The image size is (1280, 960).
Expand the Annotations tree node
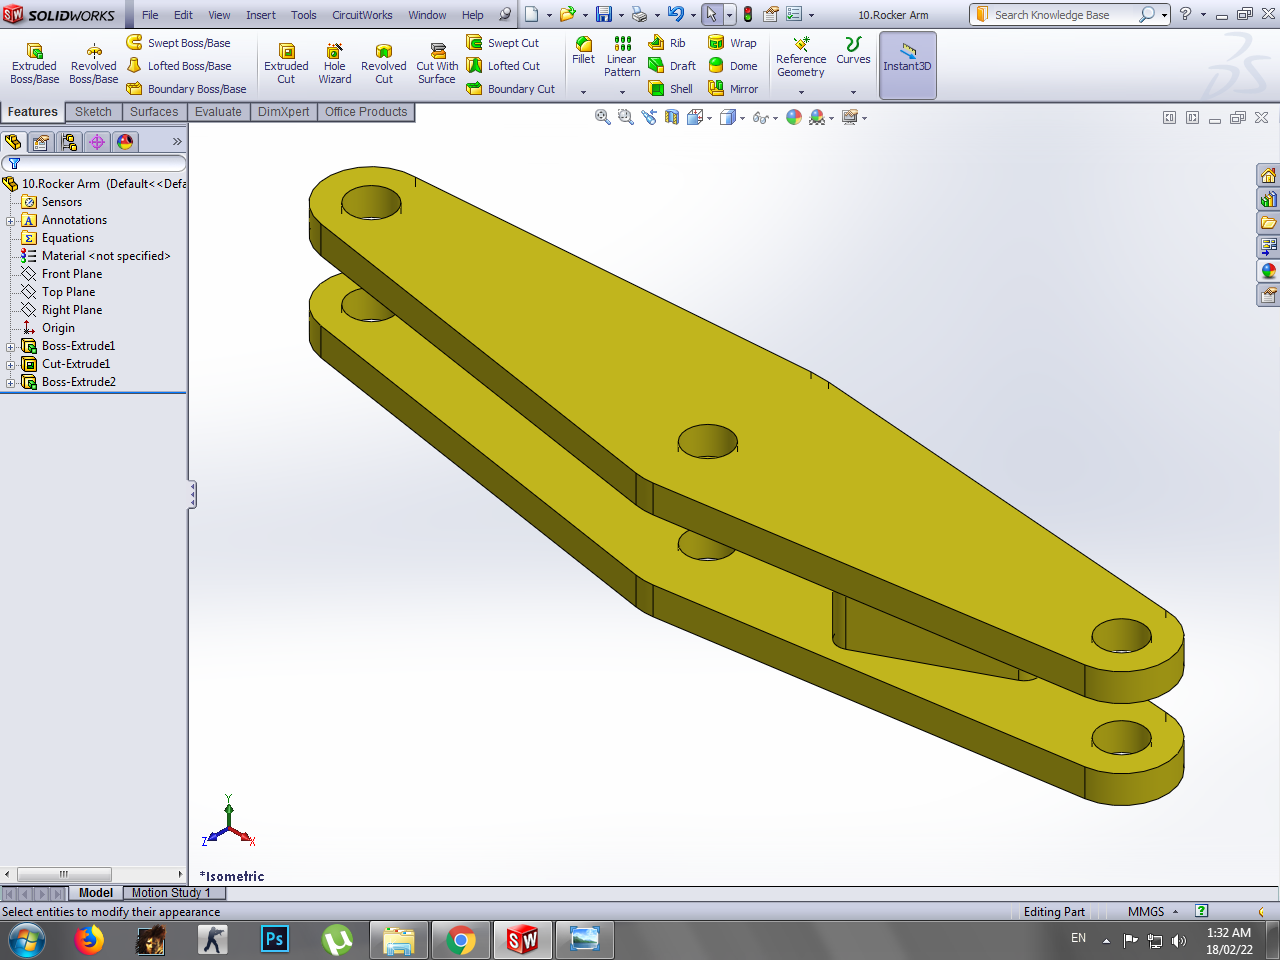[10, 221]
